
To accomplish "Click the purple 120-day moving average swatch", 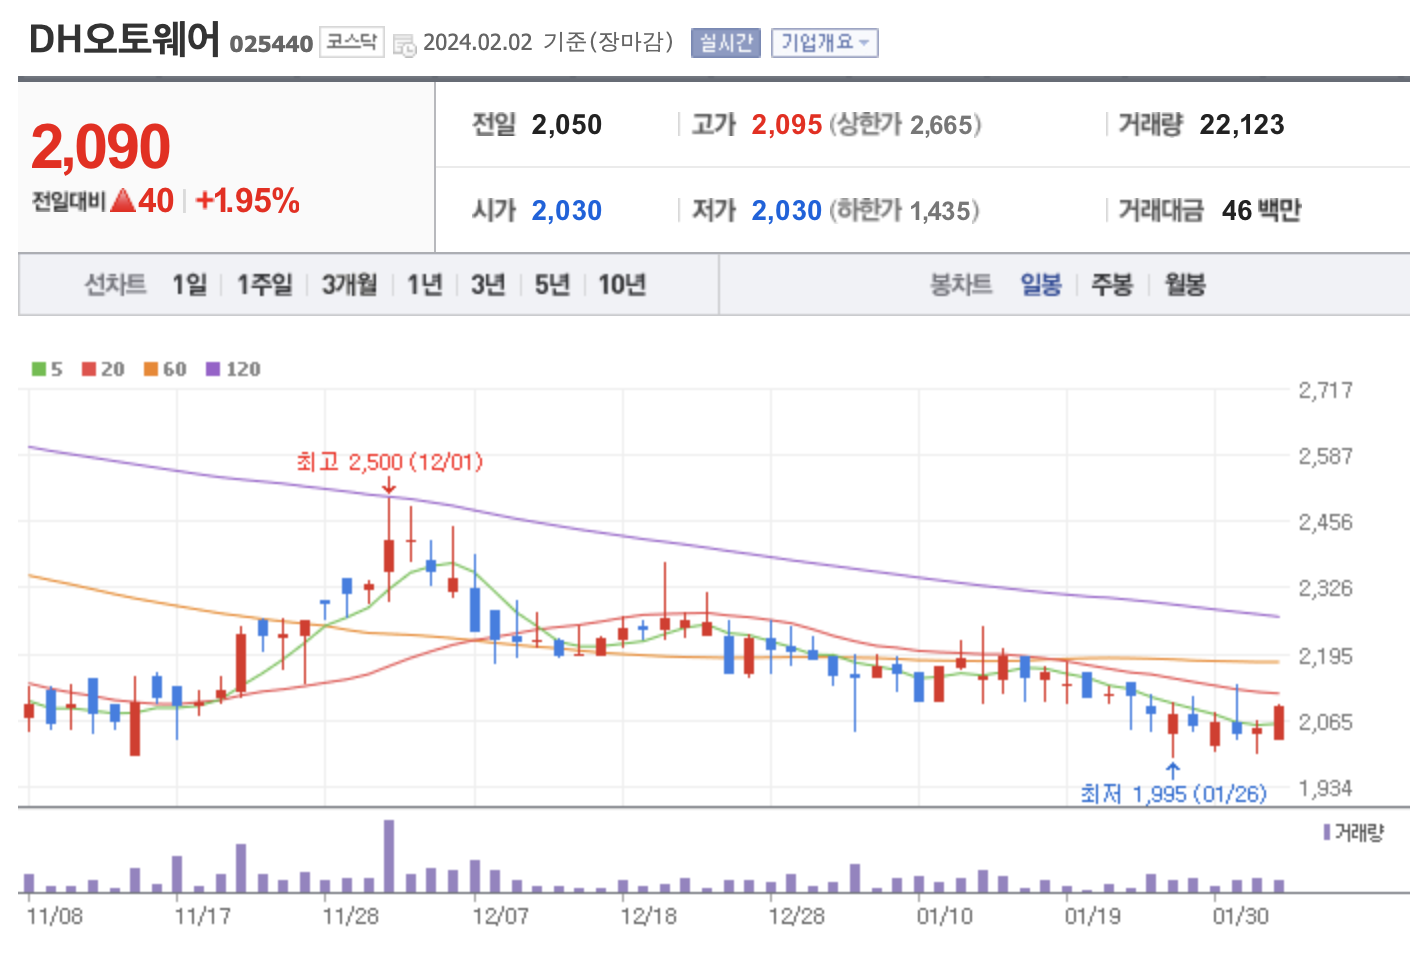I will tap(213, 369).
